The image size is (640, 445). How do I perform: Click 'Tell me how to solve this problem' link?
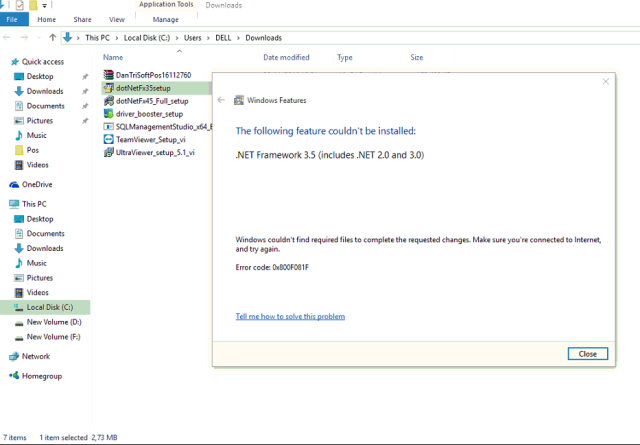tap(290, 316)
